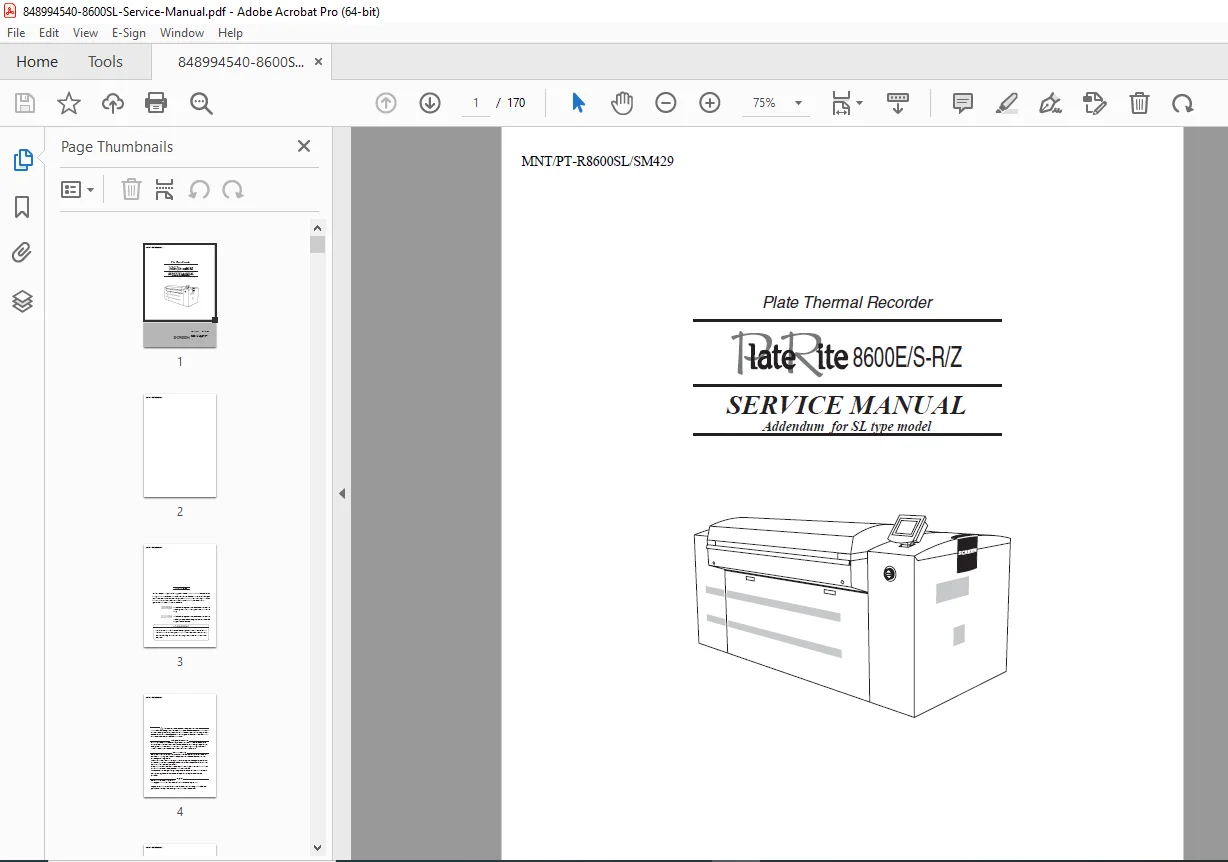
Task: Open the Attachments paperclip panel
Action: [x=22, y=253]
